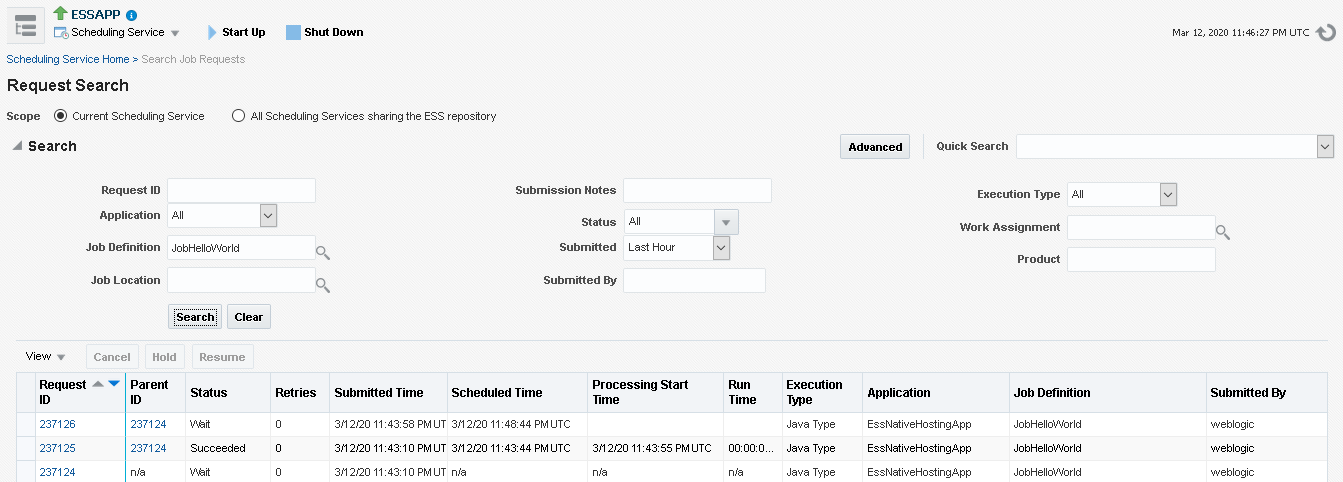Image resolution: width=1343 pixels, height=482 pixels.
Task: Click the Search button
Action: (x=195, y=317)
